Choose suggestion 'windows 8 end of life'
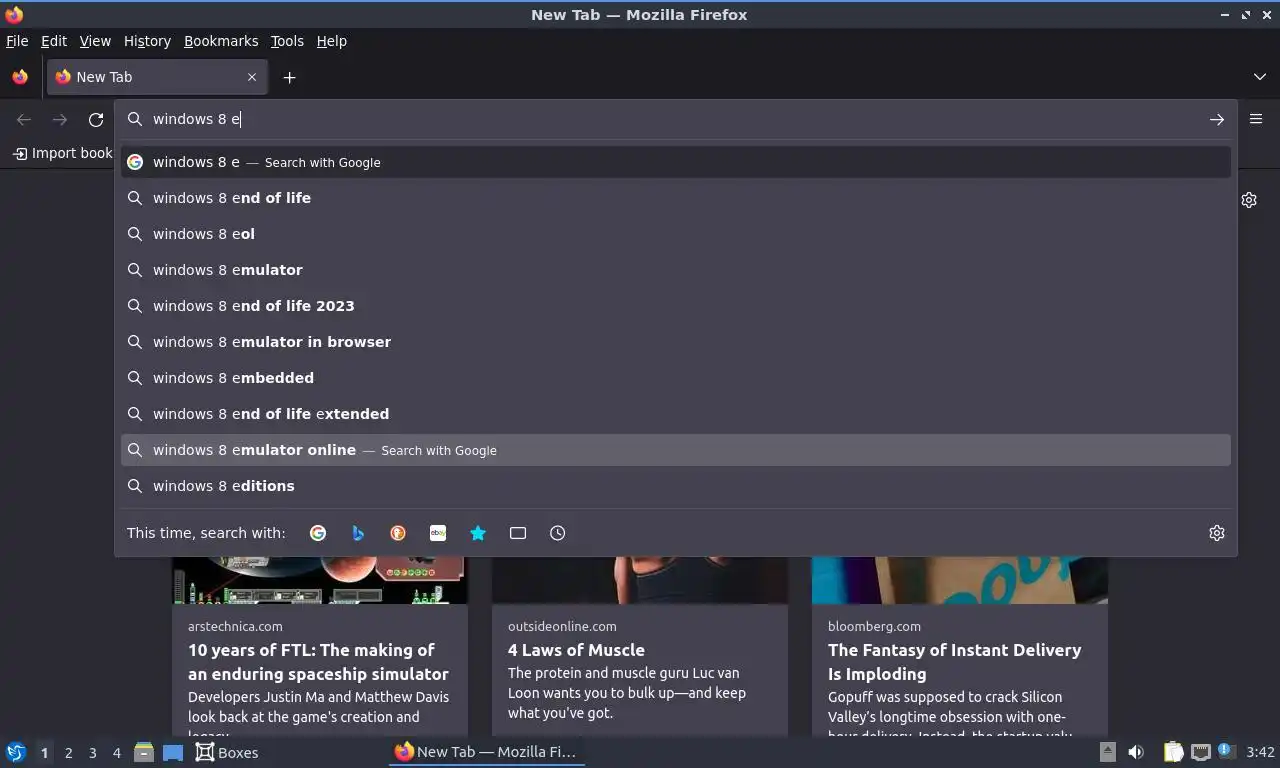This screenshot has width=1280, height=768. pos(676,198)
